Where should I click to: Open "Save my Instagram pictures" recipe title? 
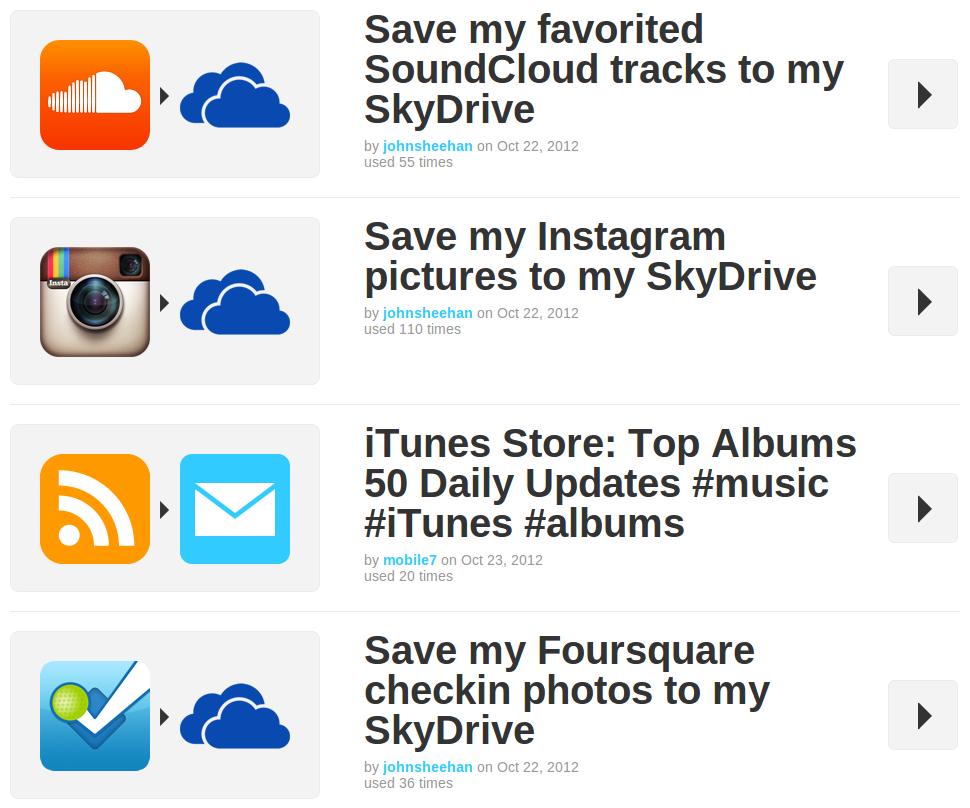click(x=590, y=256)
